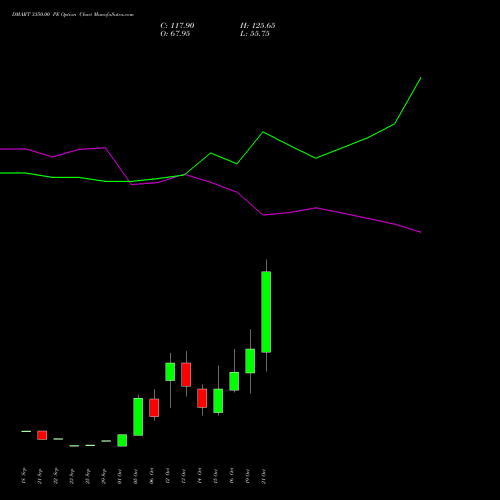Click the DMART 3350.00 PE chart title
Screen dimensions: 500x500
click(73, 15)
